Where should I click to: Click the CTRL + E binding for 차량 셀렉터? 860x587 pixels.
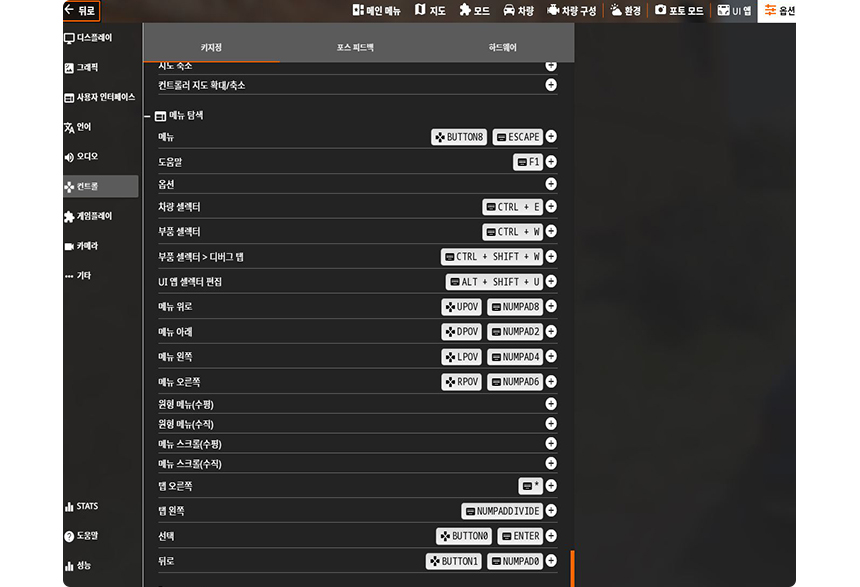tap(511, 207)
